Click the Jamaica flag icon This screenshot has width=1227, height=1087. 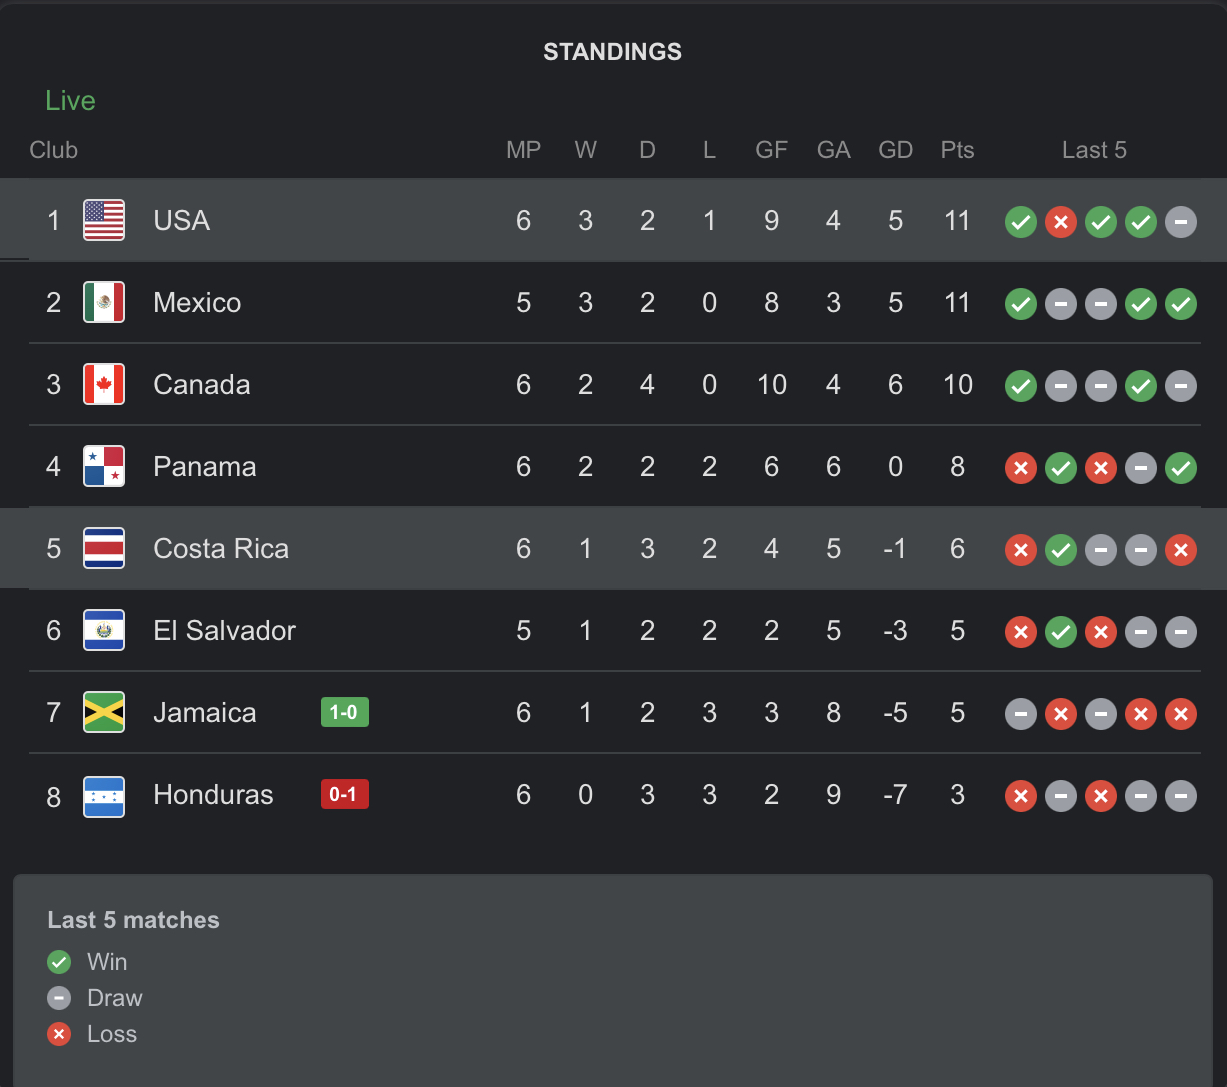104,712
